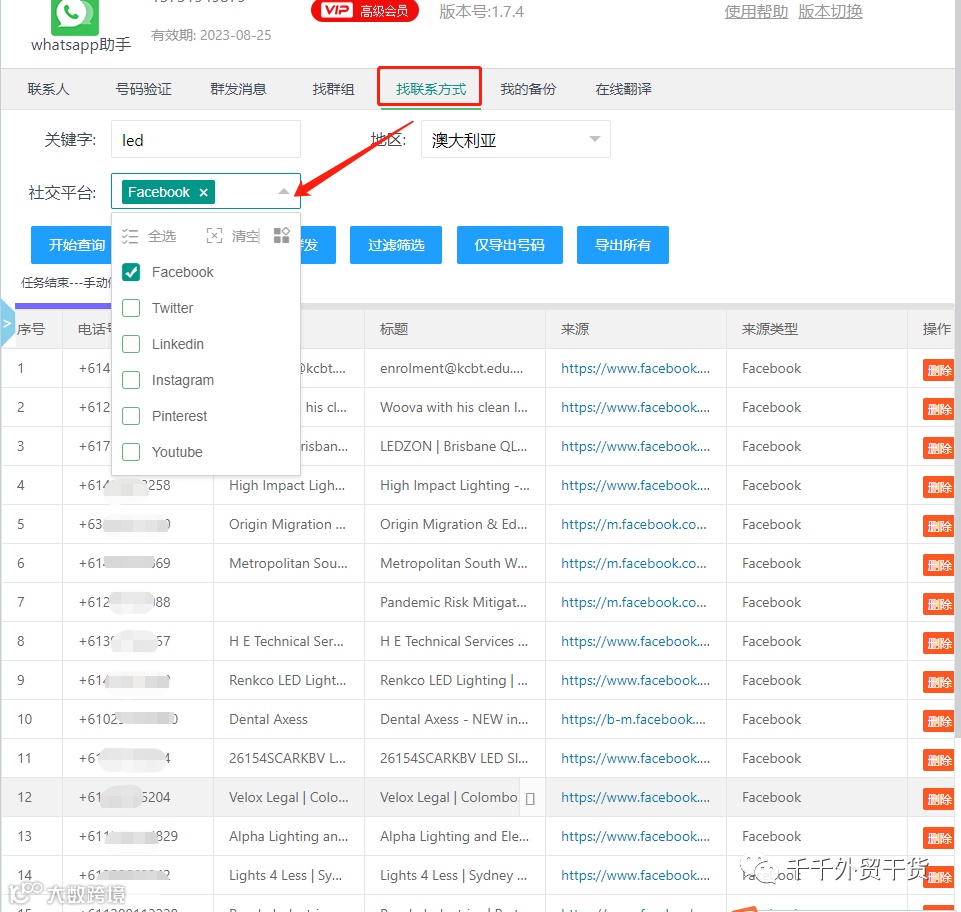Open the source link for enrolment@kcbt.edu row
Image resolution: width=961 pixels, height=912 pixels.
click(x=635, y=368)
